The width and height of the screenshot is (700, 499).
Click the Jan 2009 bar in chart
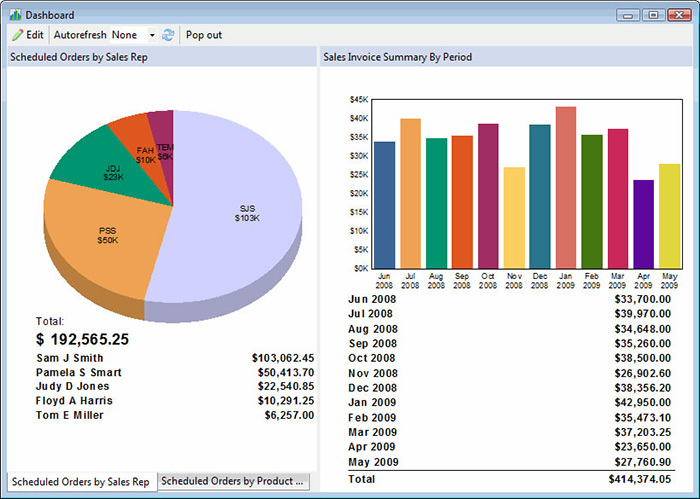coord(566,190)
